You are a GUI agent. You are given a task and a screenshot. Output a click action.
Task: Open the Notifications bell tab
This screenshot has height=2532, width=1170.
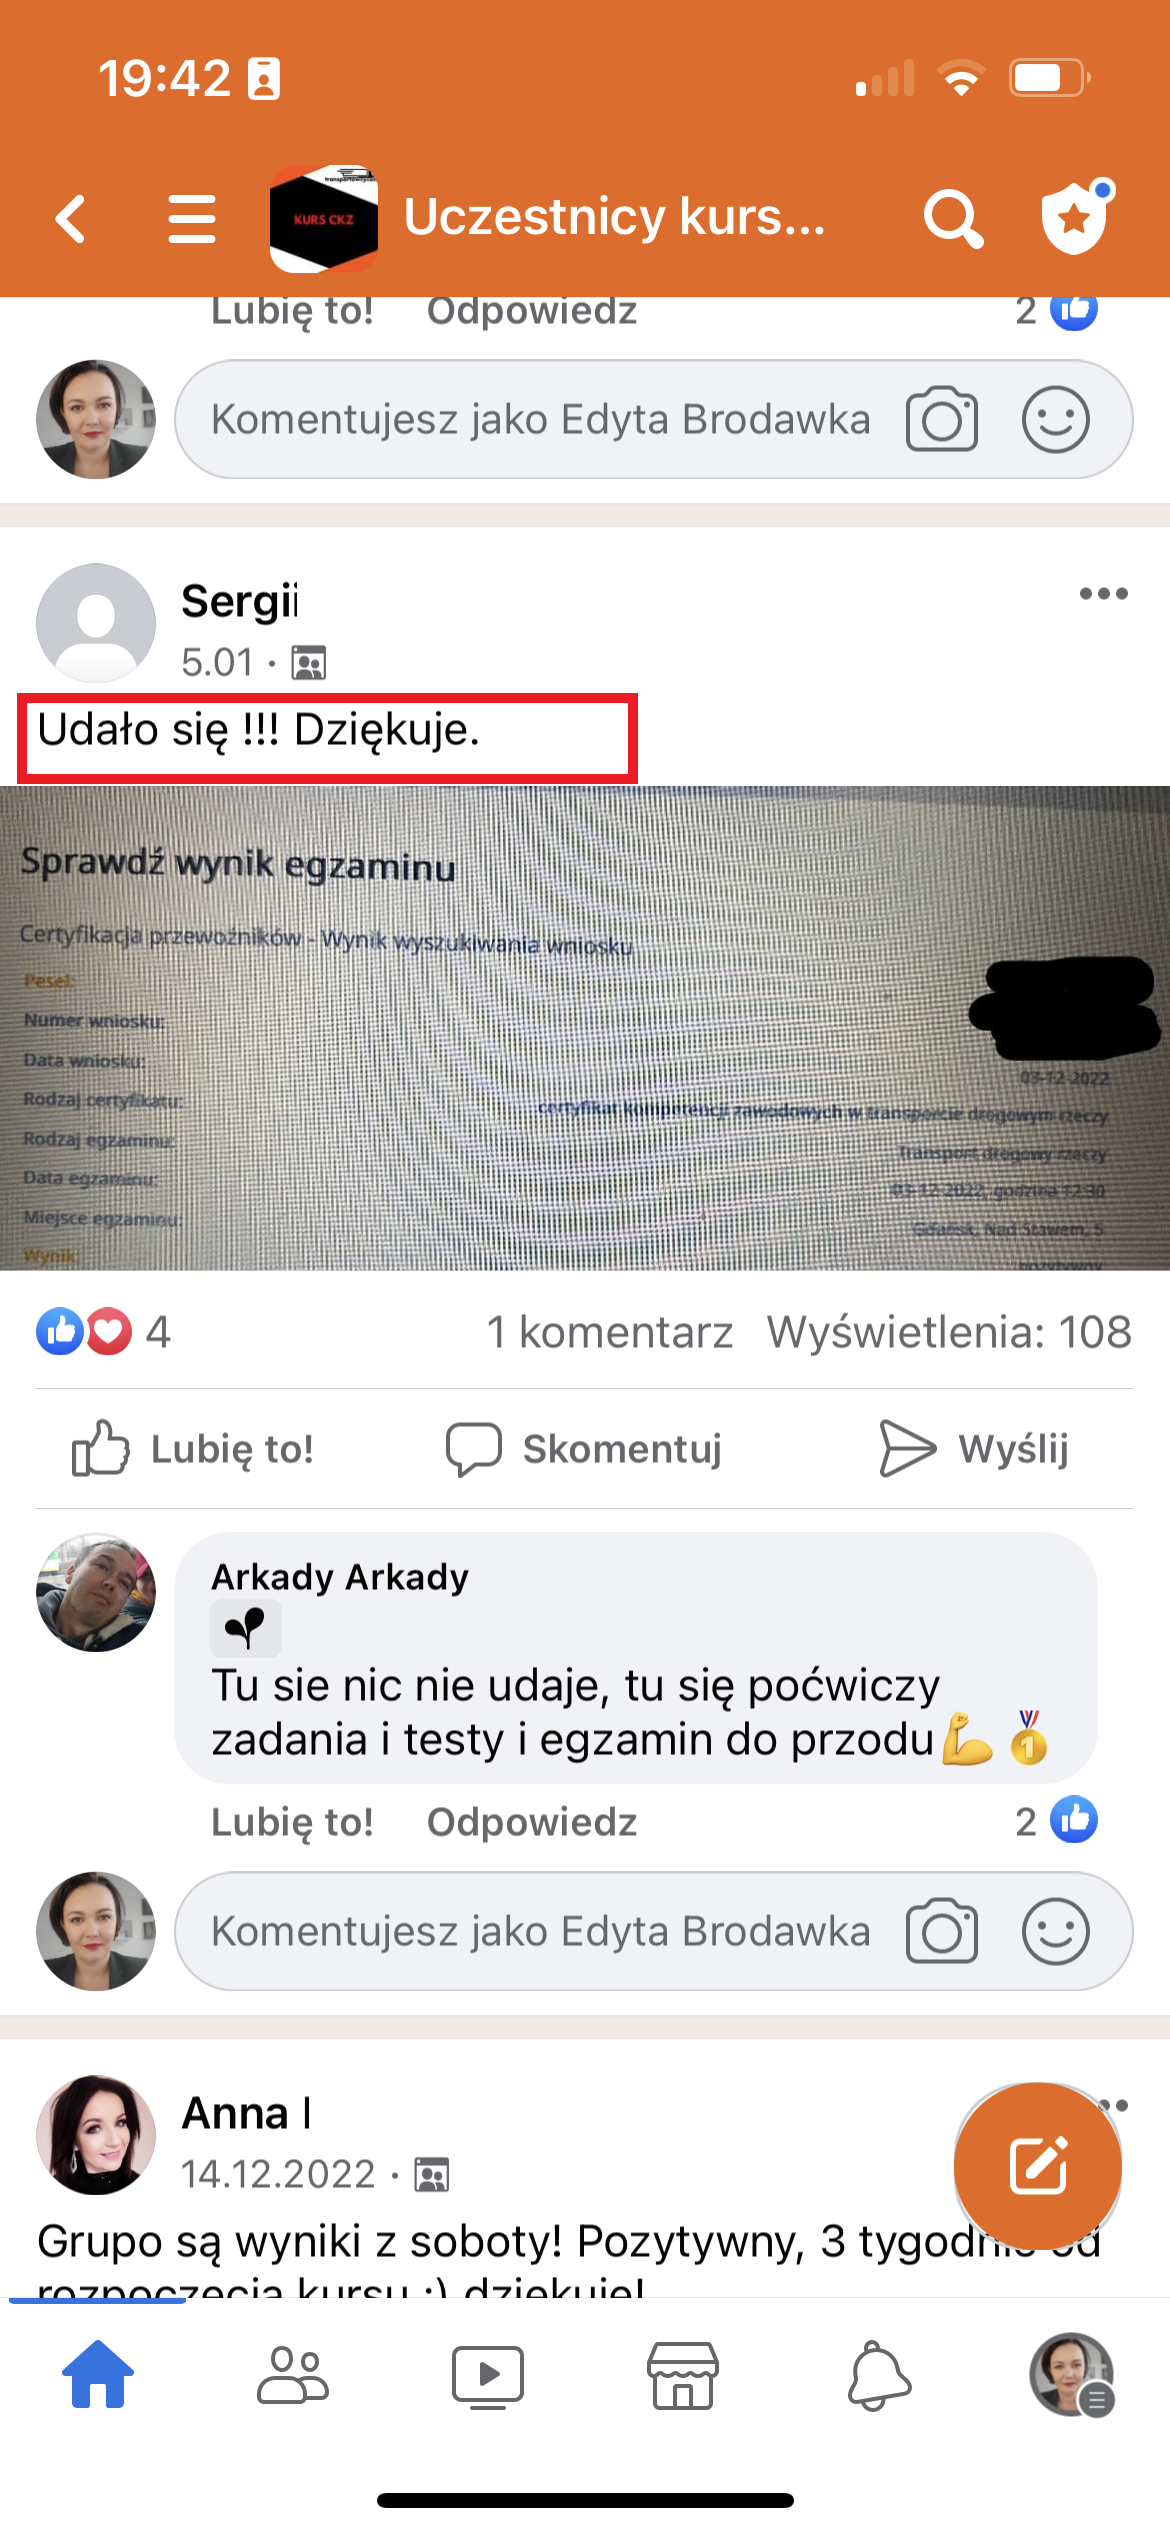pyautogui.click(x=878, y=2375)
